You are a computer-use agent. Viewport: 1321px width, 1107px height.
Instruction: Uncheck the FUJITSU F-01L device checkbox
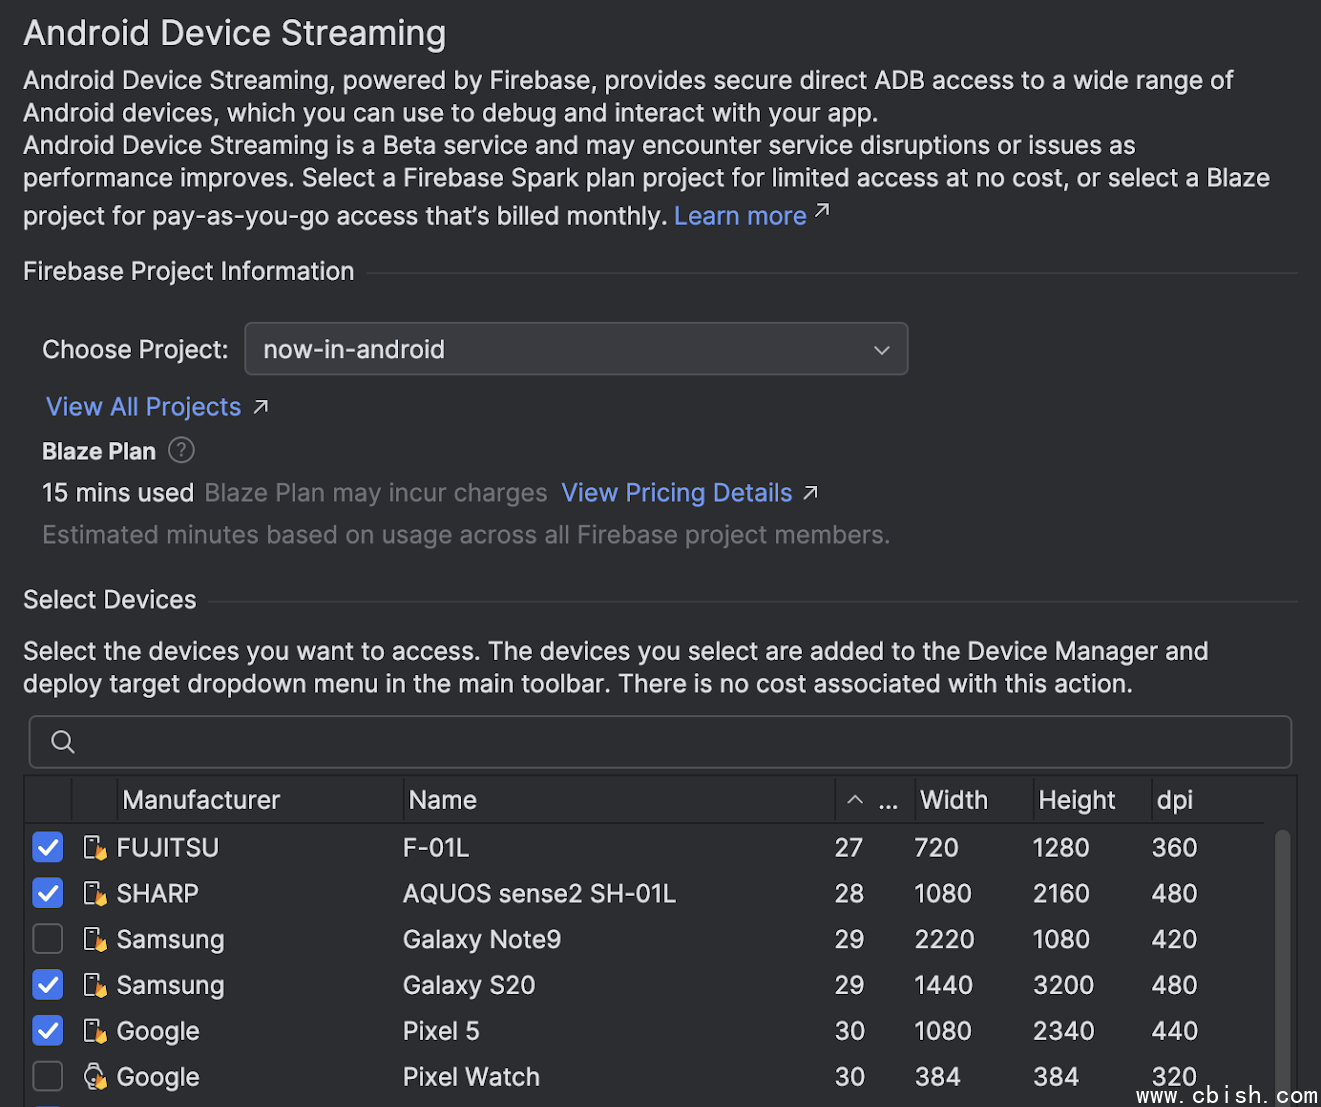point(48,848)
